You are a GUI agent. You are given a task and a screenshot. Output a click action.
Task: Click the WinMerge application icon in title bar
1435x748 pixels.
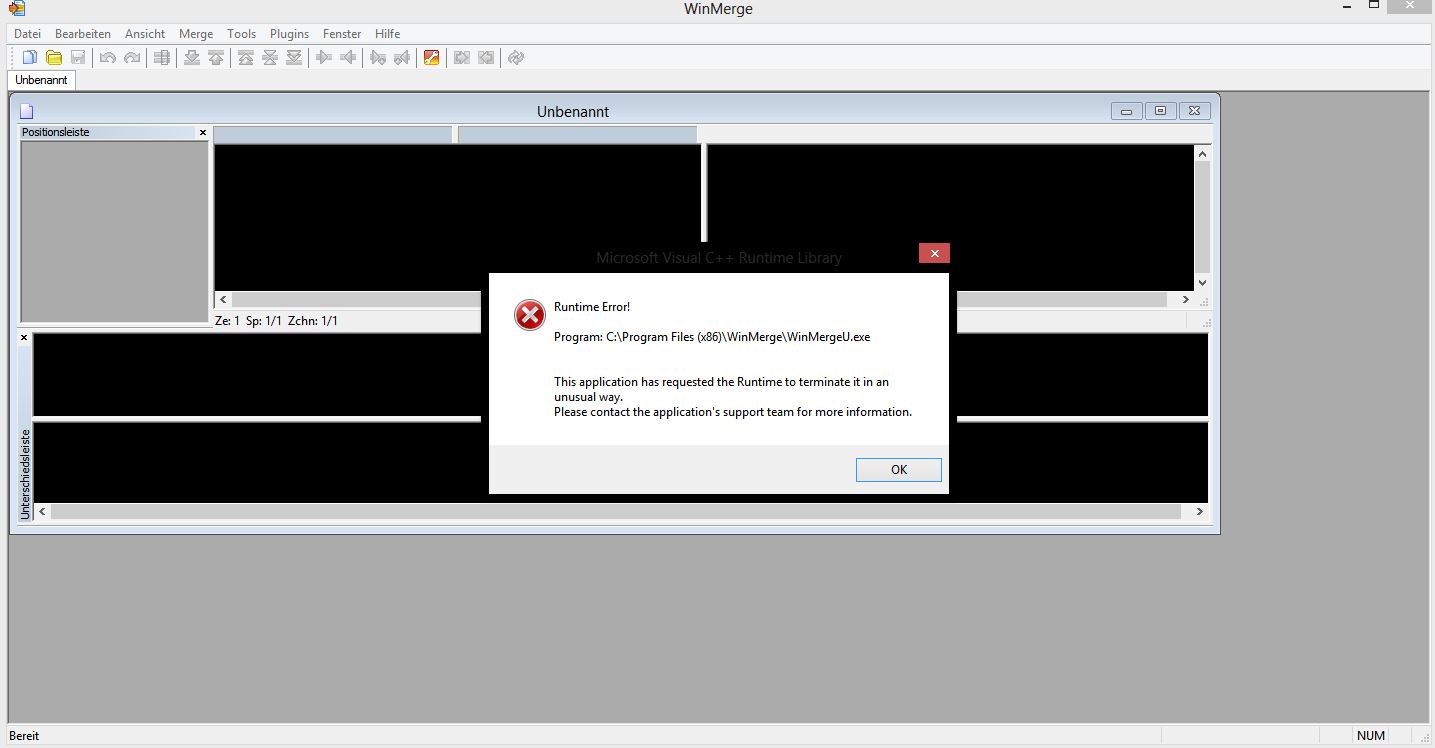16,9
